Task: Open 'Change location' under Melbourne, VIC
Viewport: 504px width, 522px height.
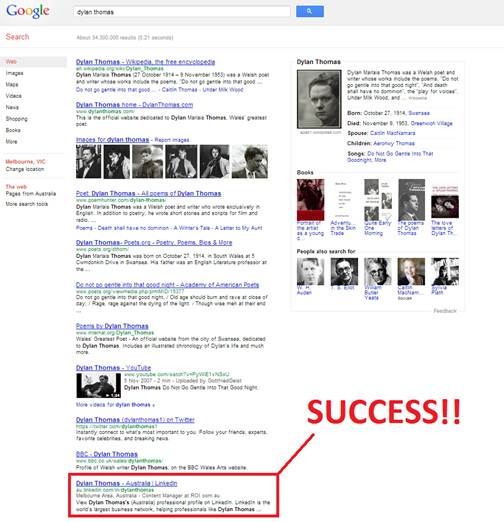Action: pyautogui.click(x=25, y=169)
